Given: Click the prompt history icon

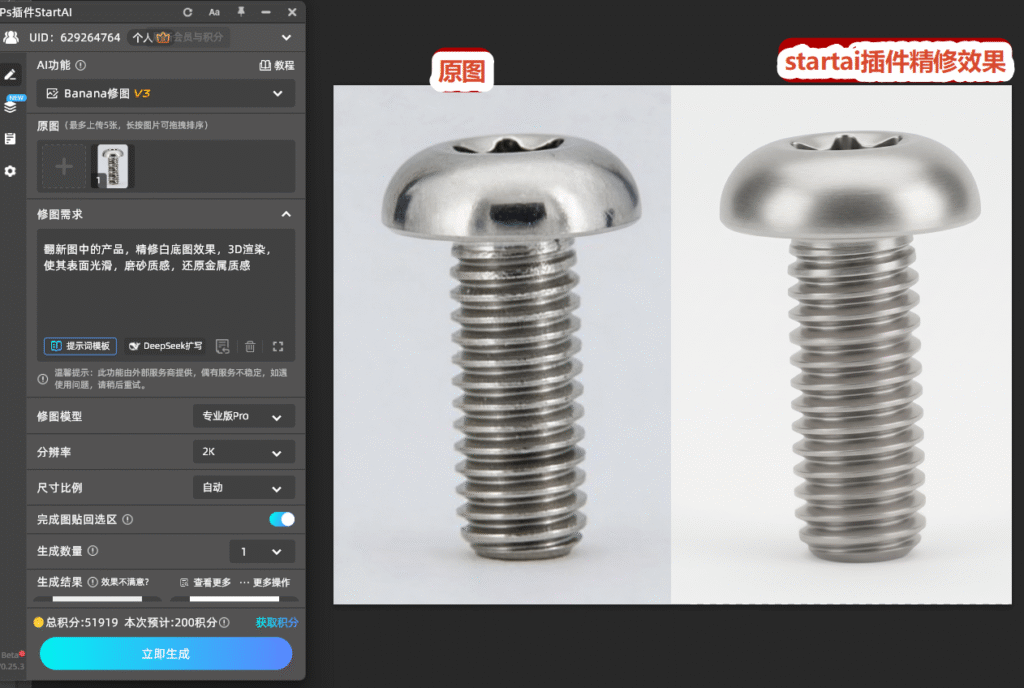Looking at the screenshot, I should pyautogui.click(x=222, y=347).
